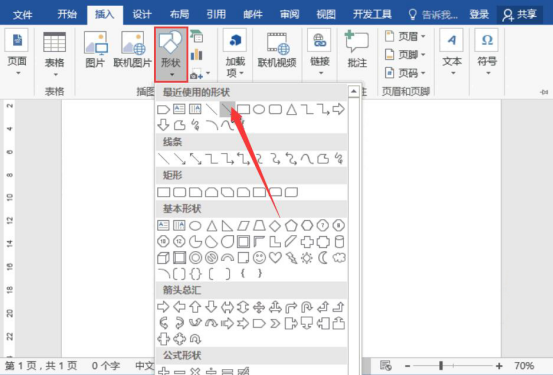This screenshot has height=375, width=553.
Task: Select the cylinder shape in 基本形状
Action: (339, 242)
